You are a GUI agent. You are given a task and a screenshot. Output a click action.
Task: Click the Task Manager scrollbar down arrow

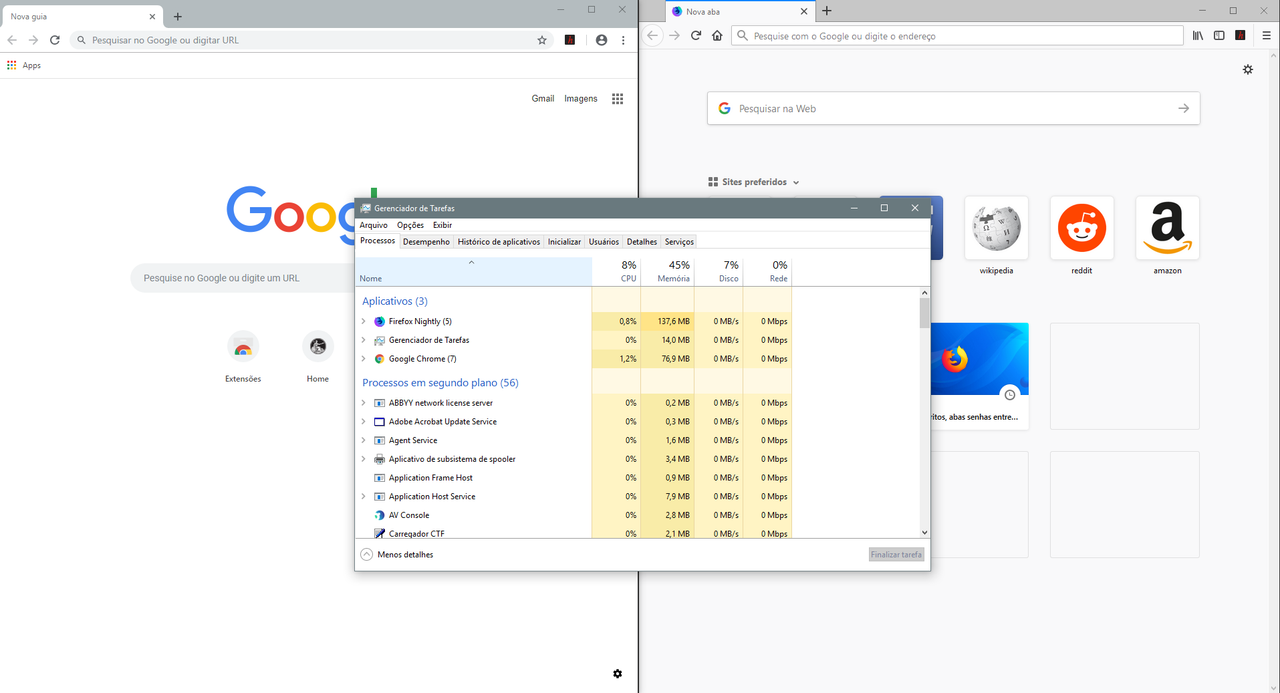[x=925, y=533]
